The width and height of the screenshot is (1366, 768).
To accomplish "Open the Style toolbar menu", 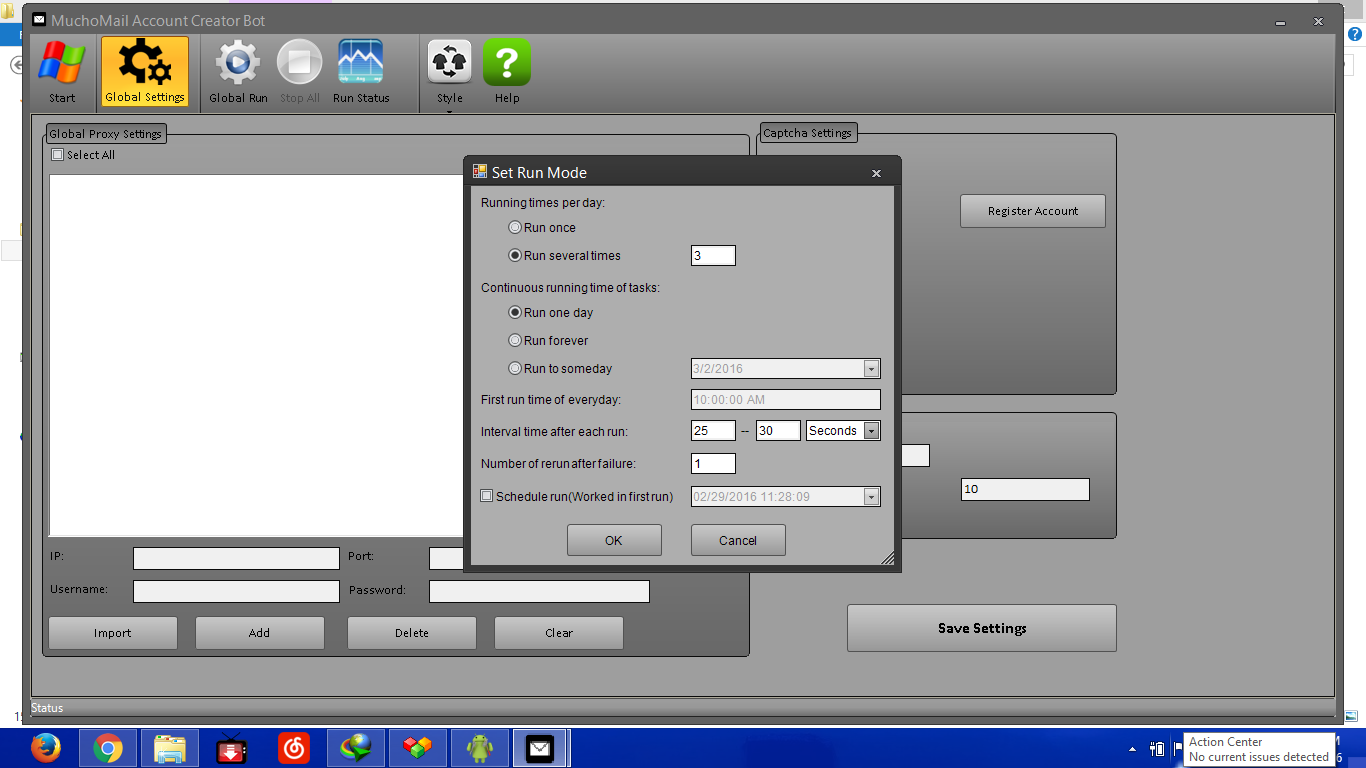I will point(450,72).
